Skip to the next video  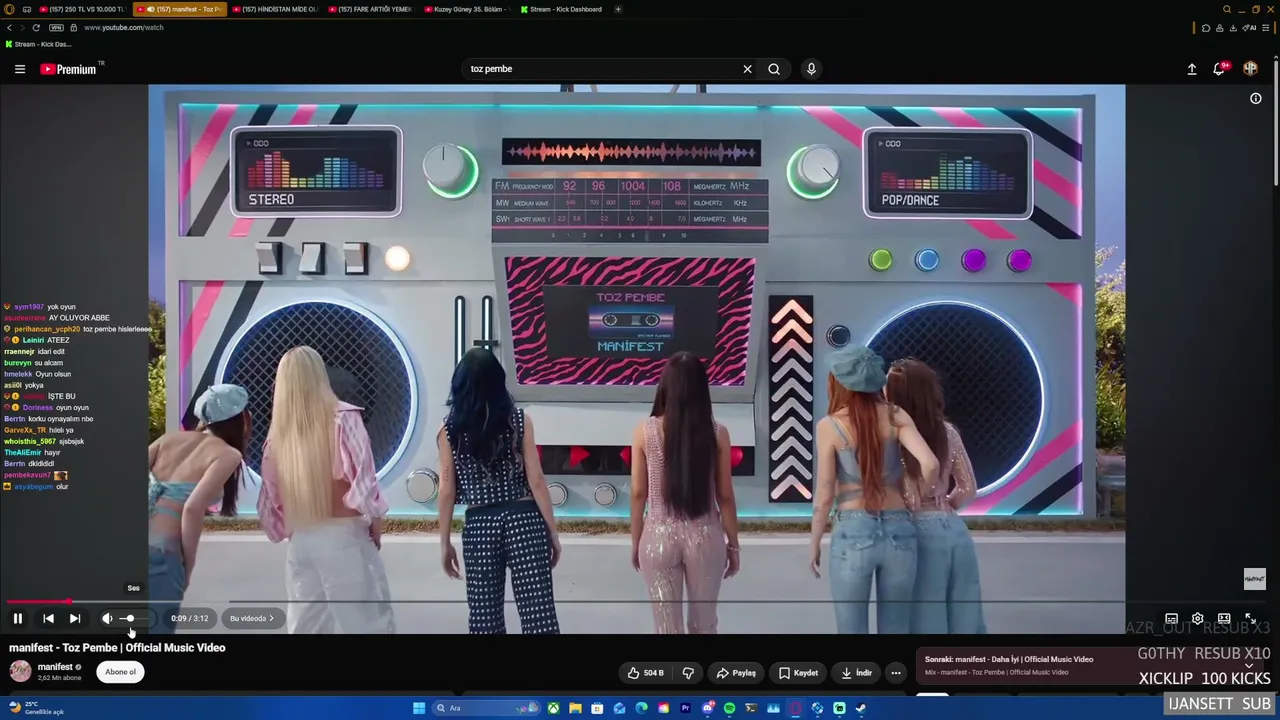pos(74,618)
